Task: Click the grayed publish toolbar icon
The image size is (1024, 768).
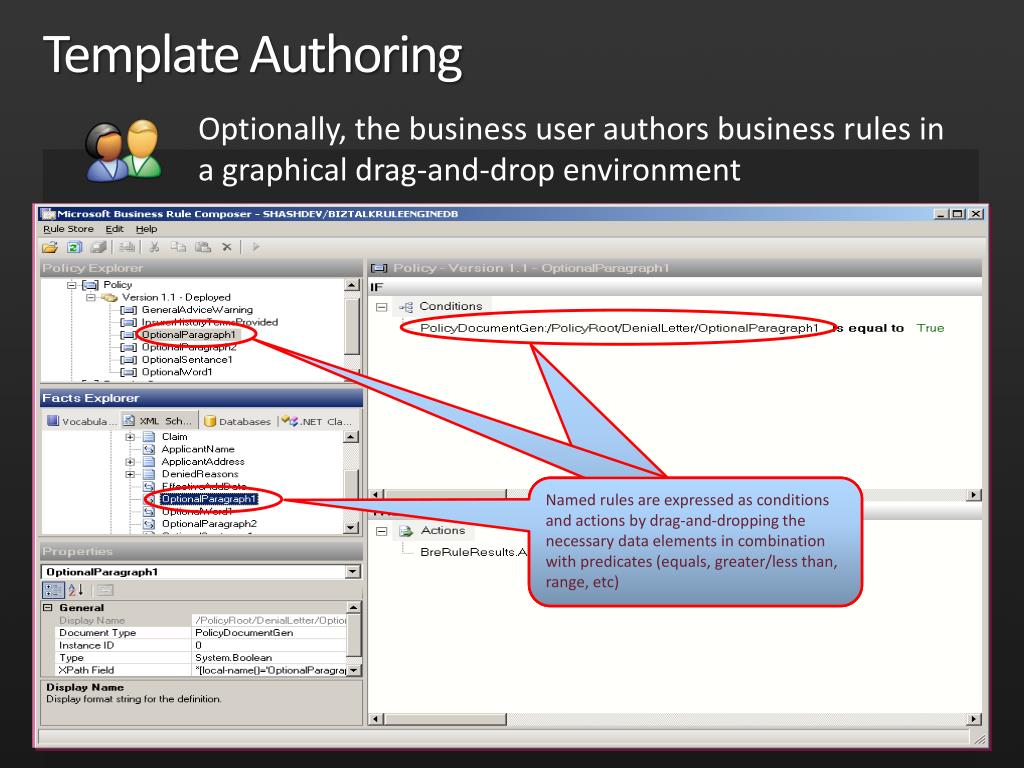Action: click(127, 248)
